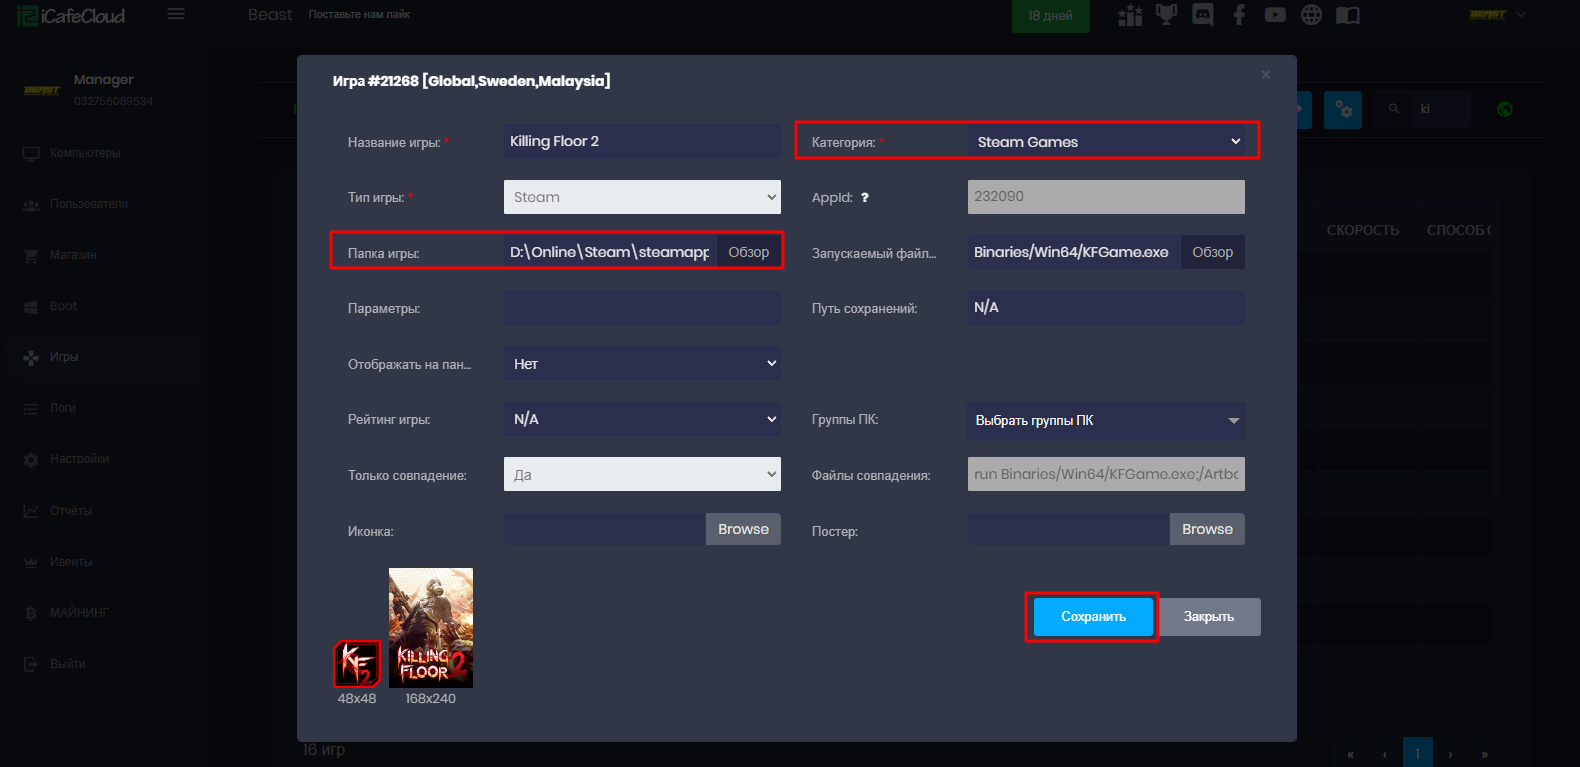Click Обзор next to game folder path
This screenshot has width=1580, height=767.
[x=749, y=252]
